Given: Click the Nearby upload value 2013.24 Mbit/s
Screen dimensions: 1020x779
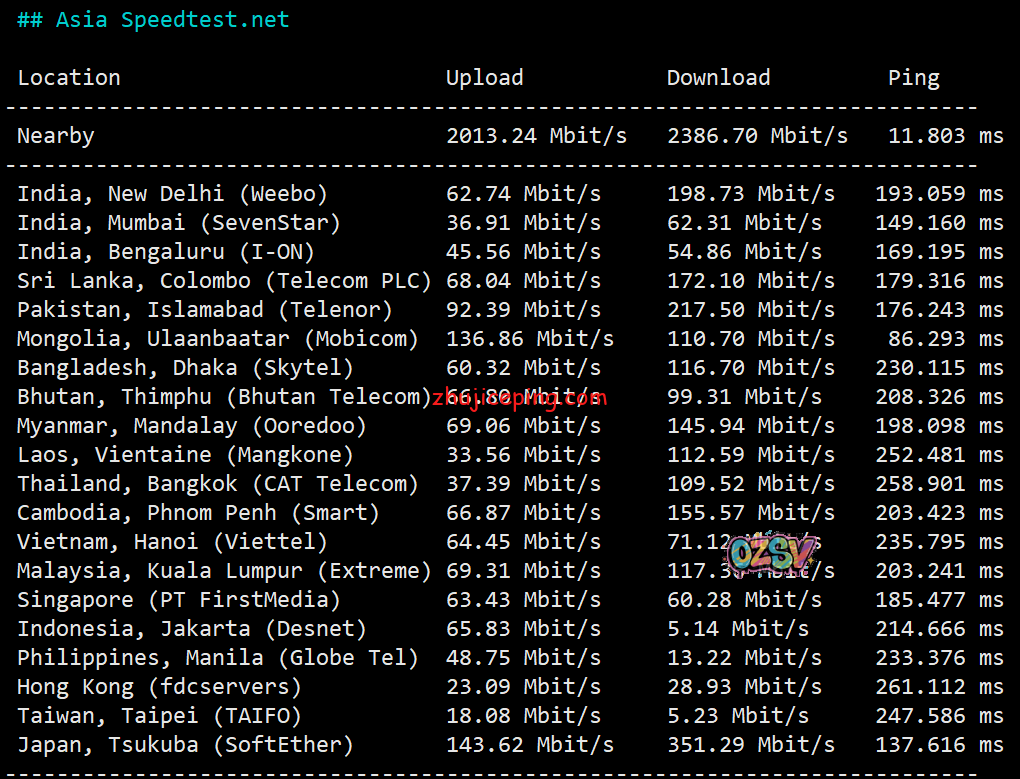Looking at the screenshot, I should pyautogui.click(x=536, y=136).
